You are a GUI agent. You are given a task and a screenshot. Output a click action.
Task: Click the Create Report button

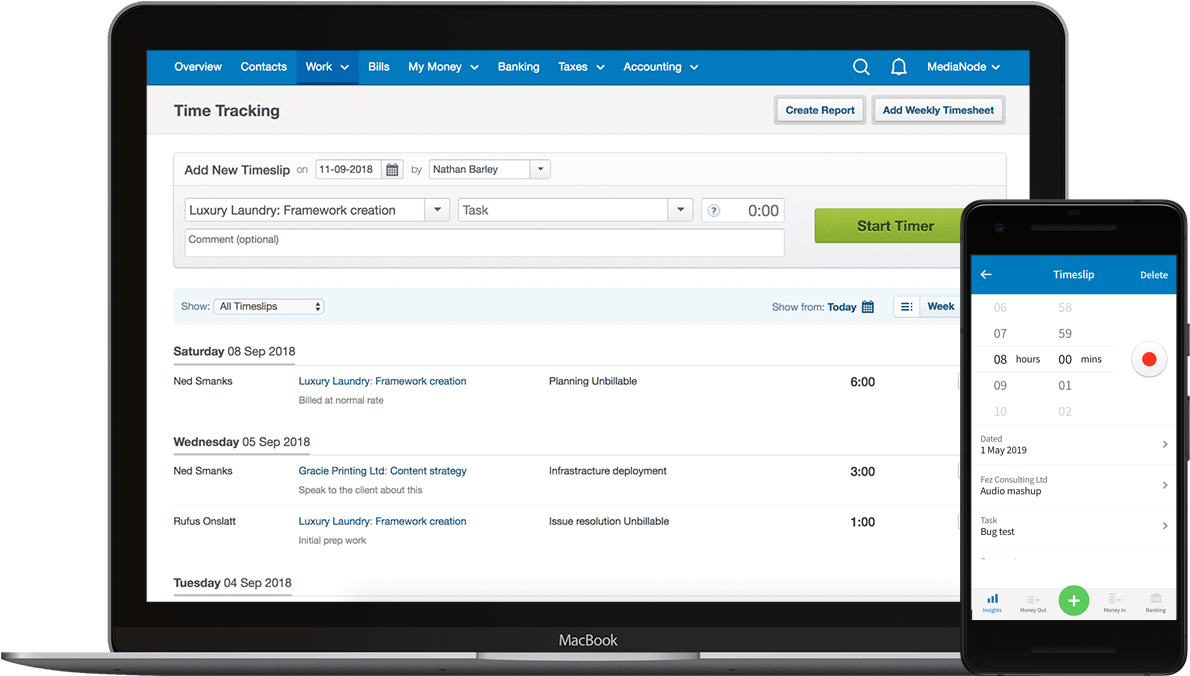pyautogui.click(x=820, y=110)
